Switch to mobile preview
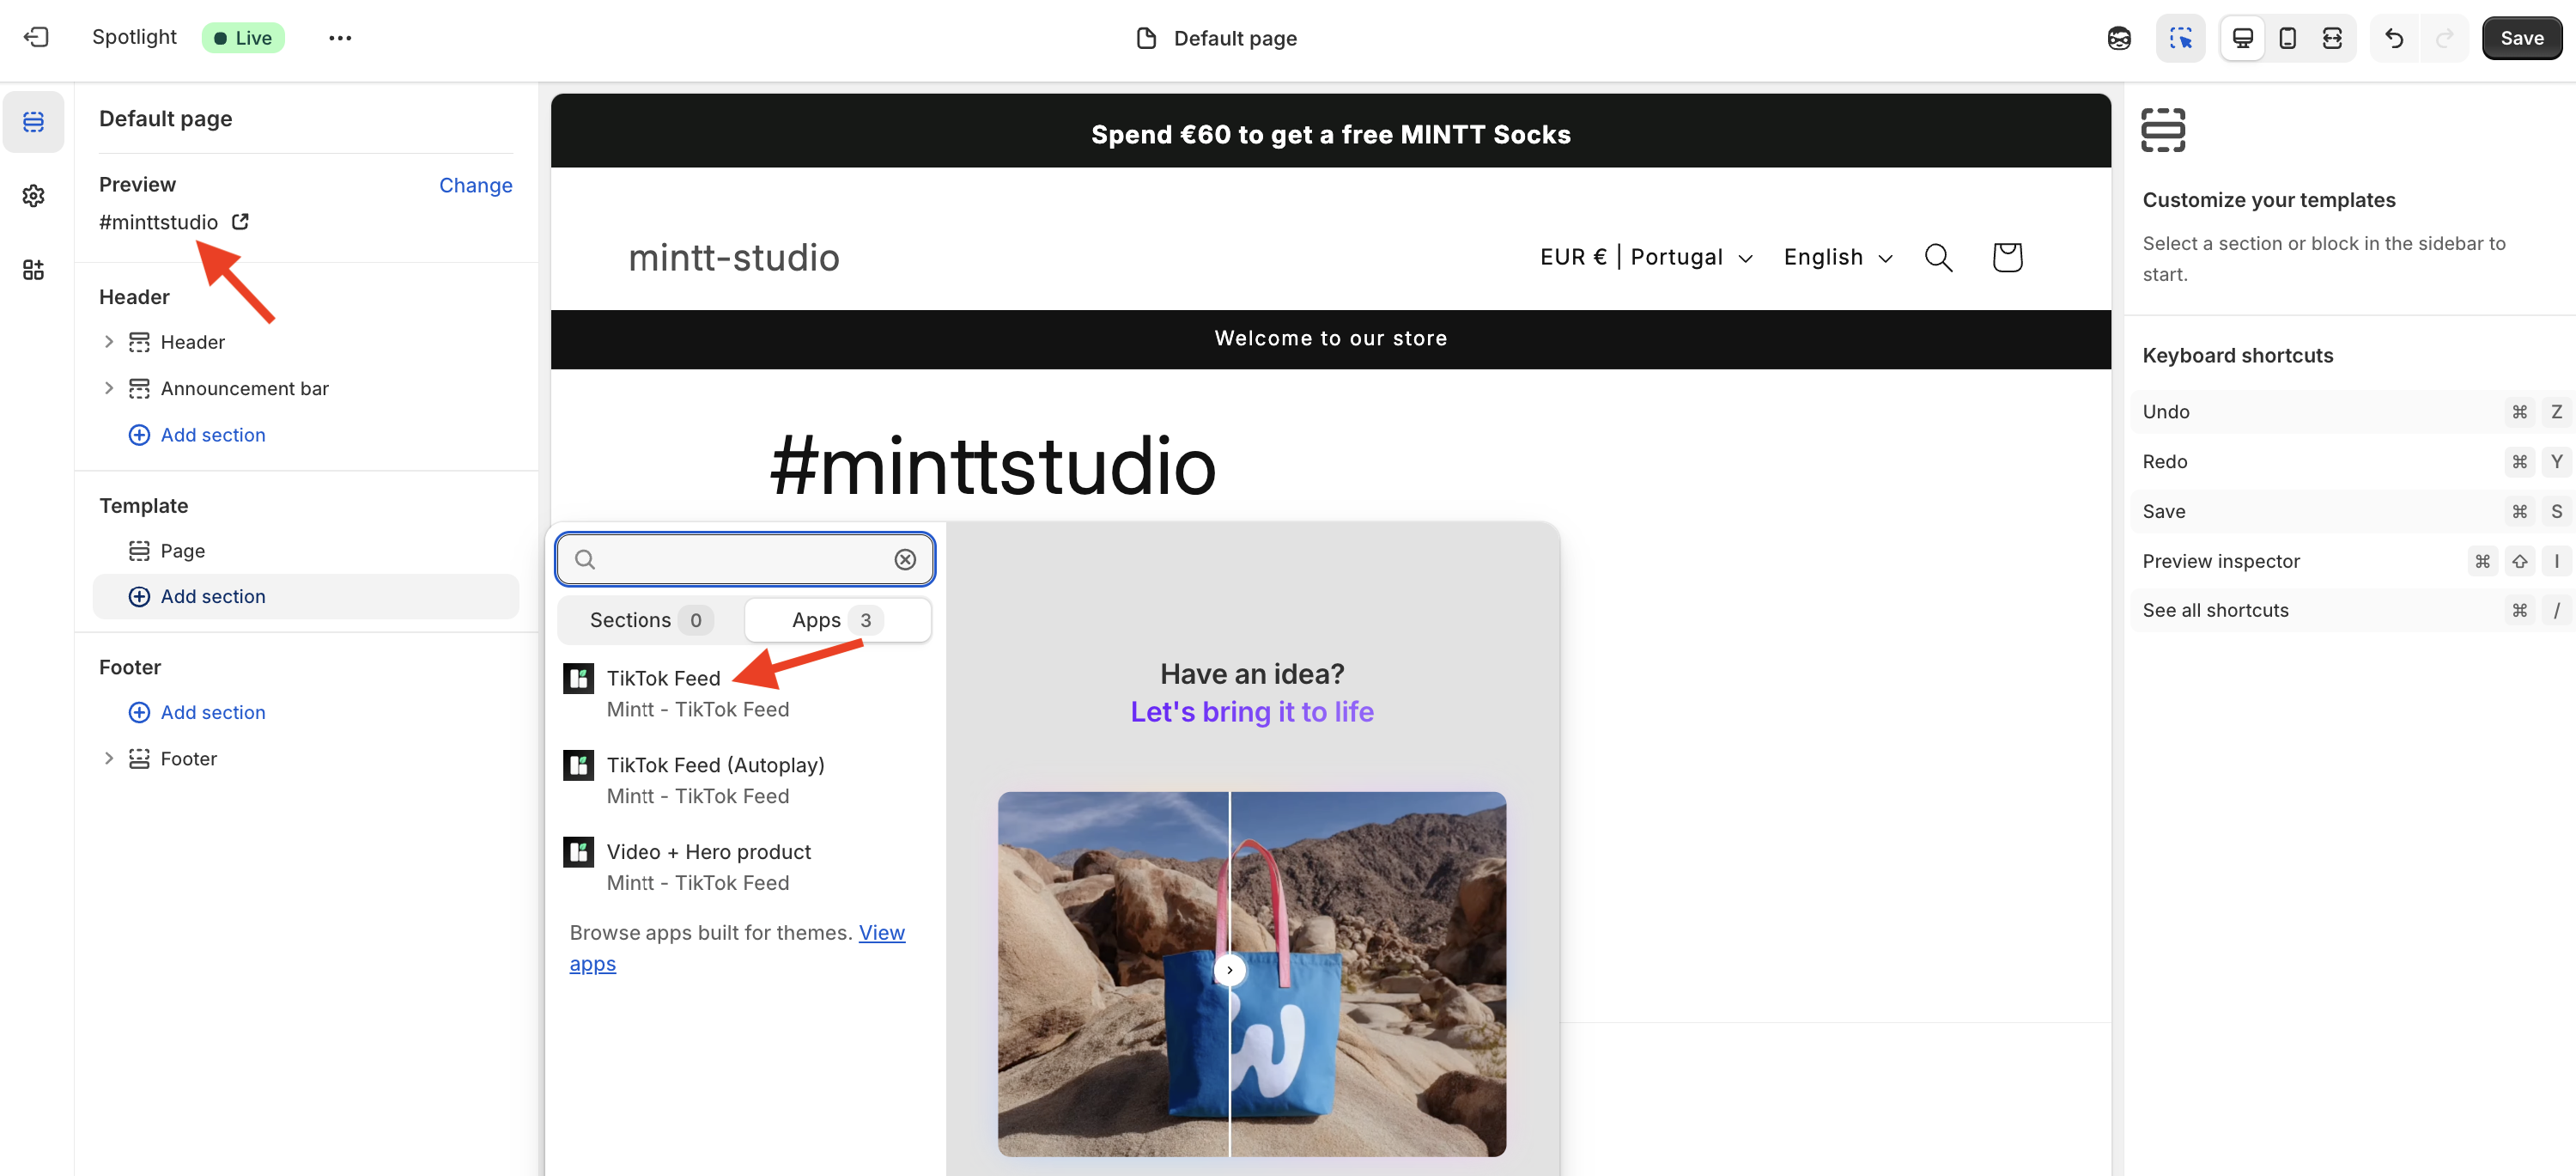2576x1176 pixels. [2287, 37]
